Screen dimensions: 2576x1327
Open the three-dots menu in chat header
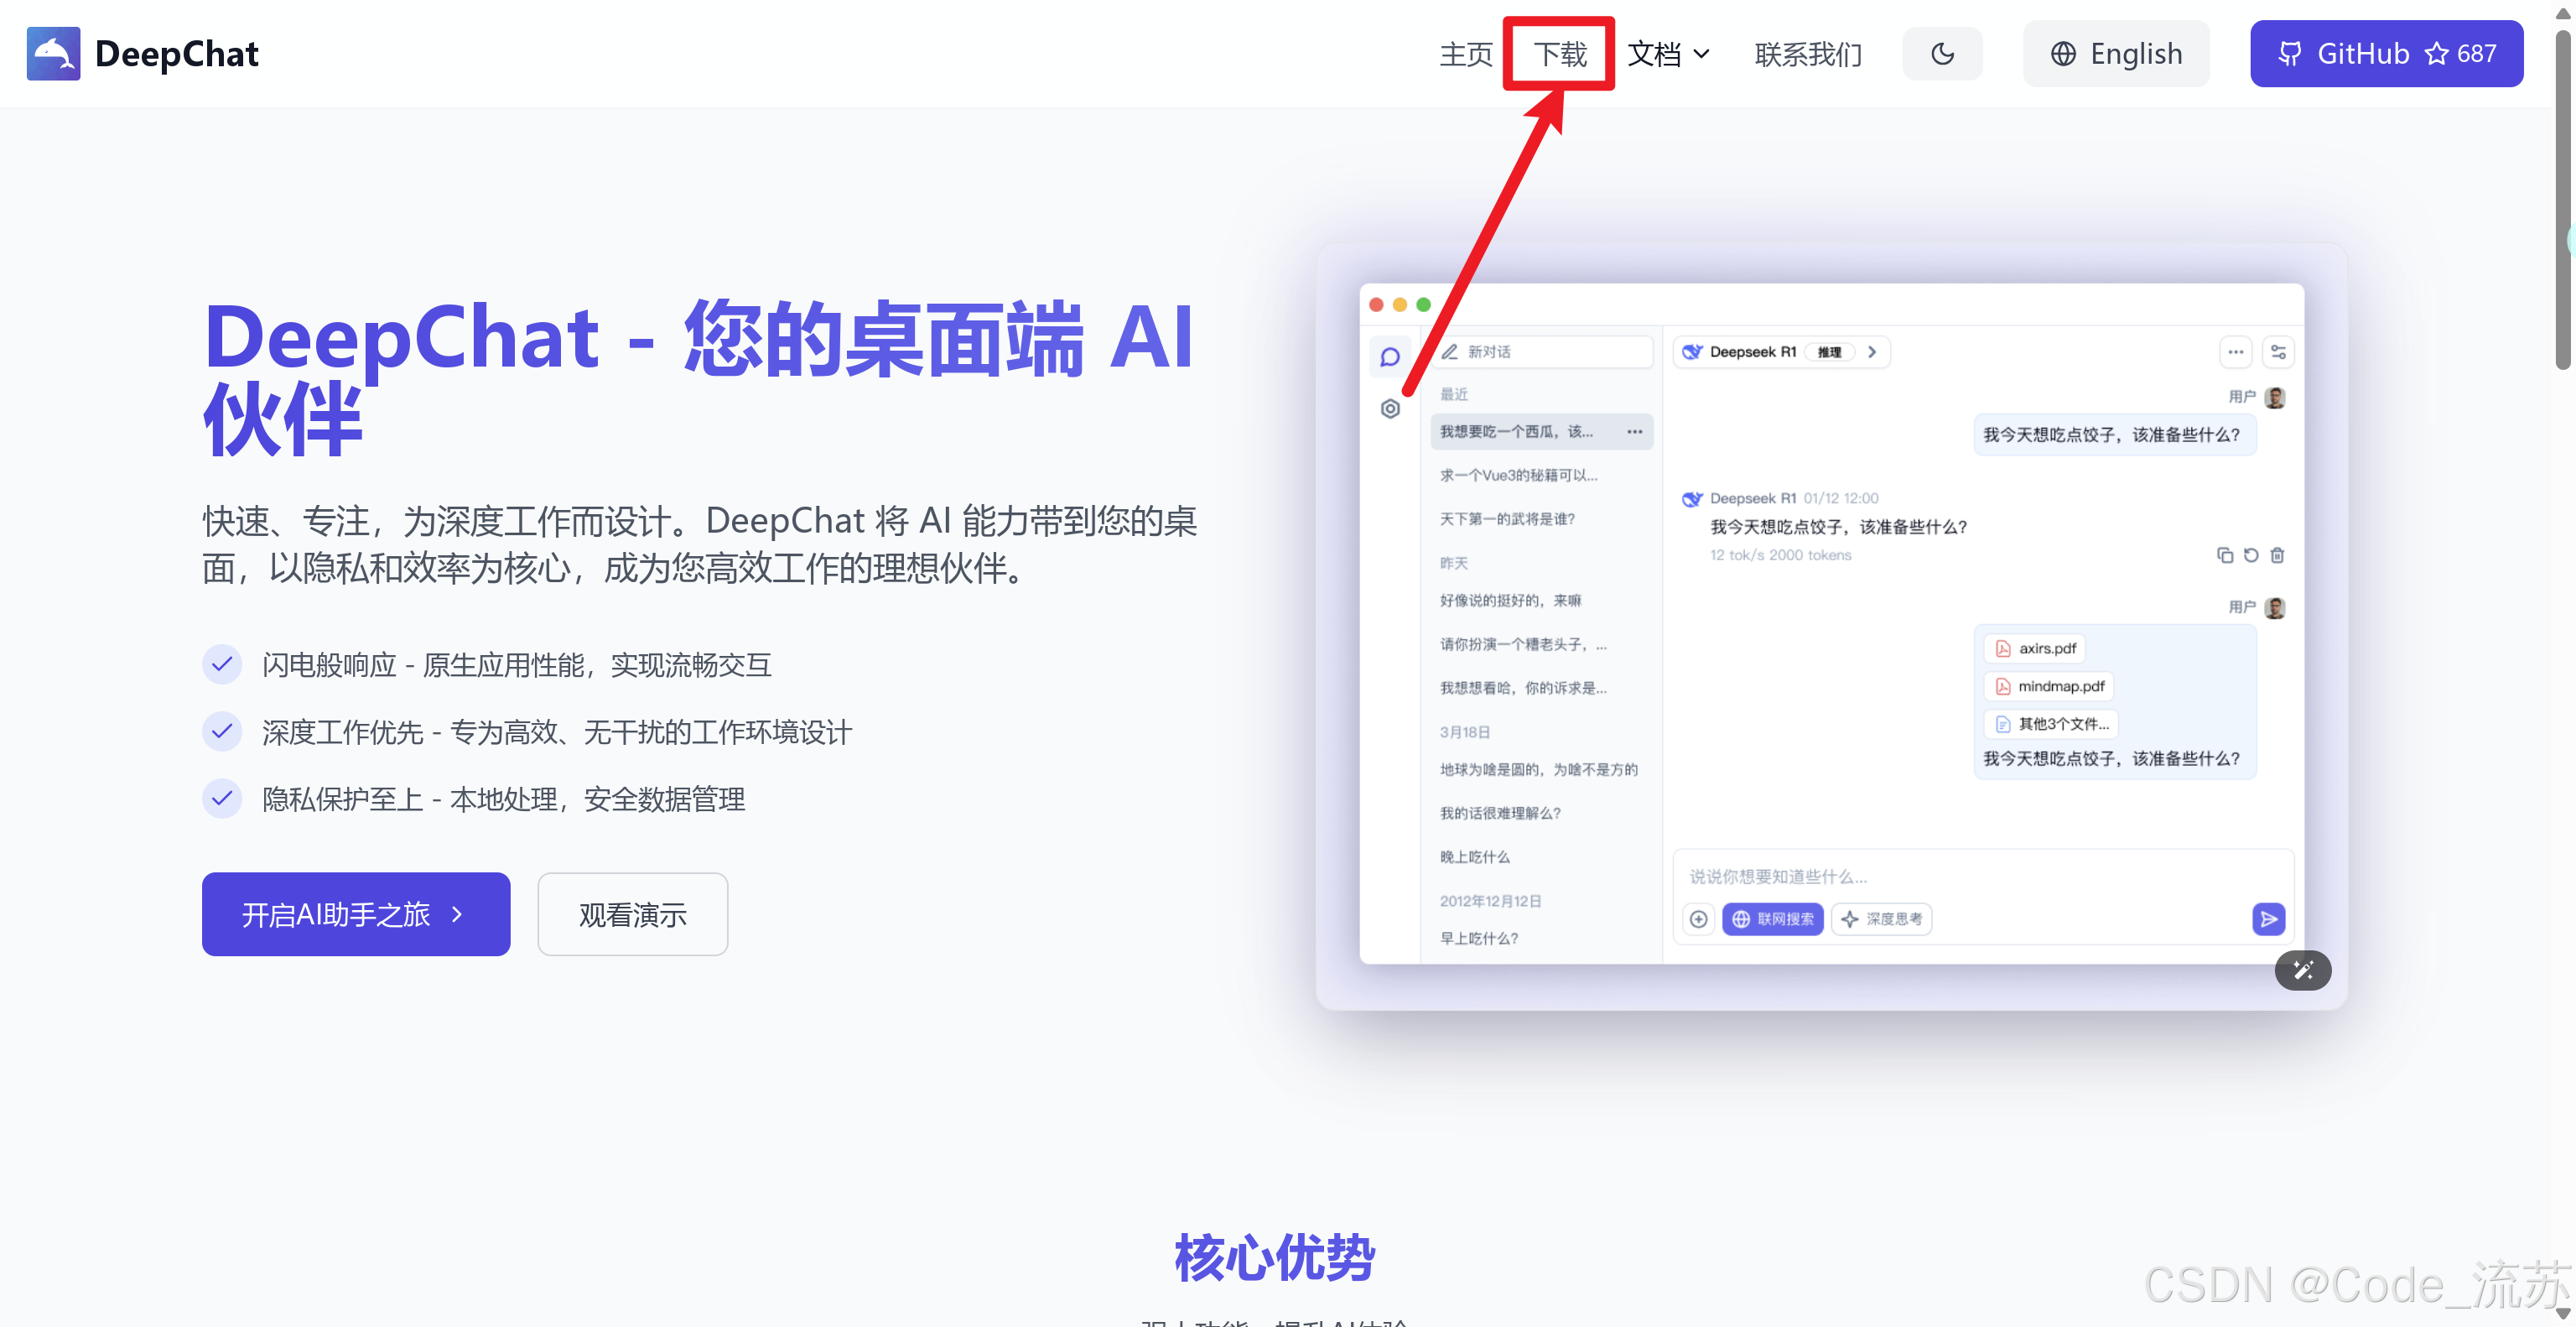point(2235,352)
